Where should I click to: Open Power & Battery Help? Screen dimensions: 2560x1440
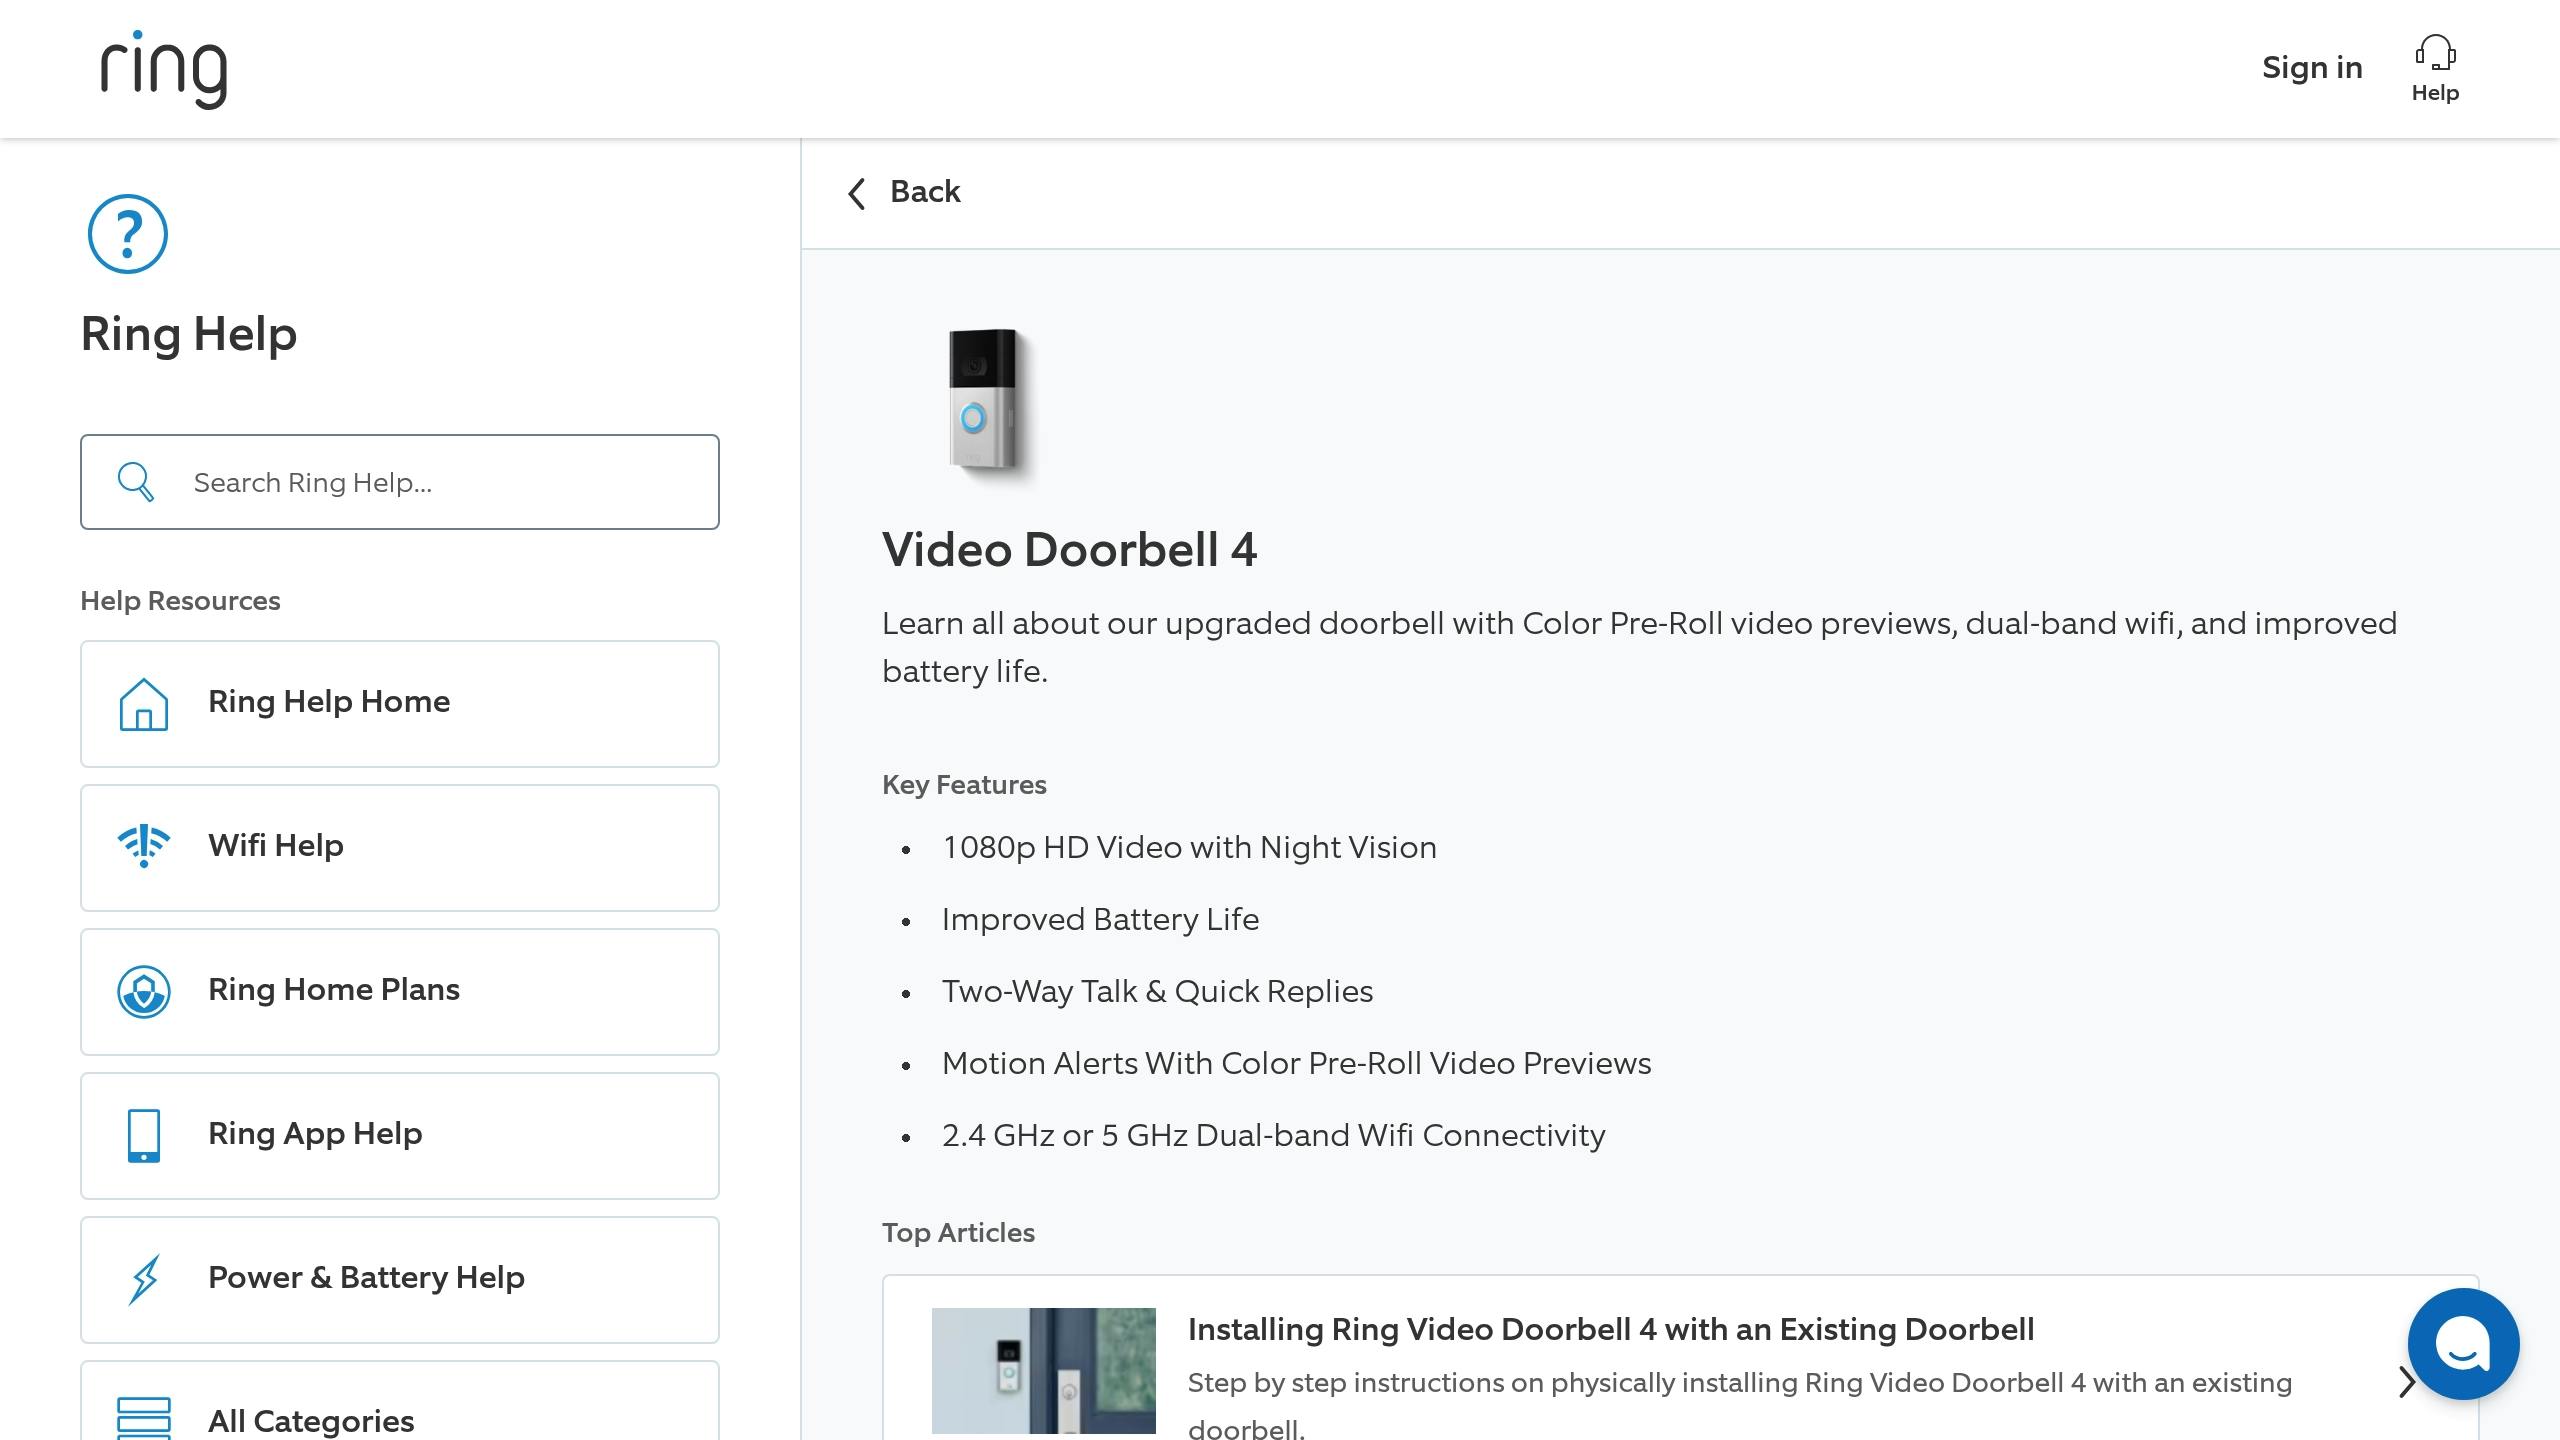[x=400, y=1280]
